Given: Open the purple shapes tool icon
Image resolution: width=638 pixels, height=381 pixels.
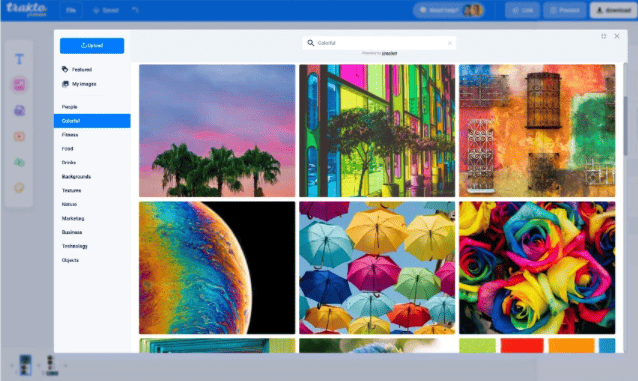Looking at the screenshot, I should tap(19, 110).
